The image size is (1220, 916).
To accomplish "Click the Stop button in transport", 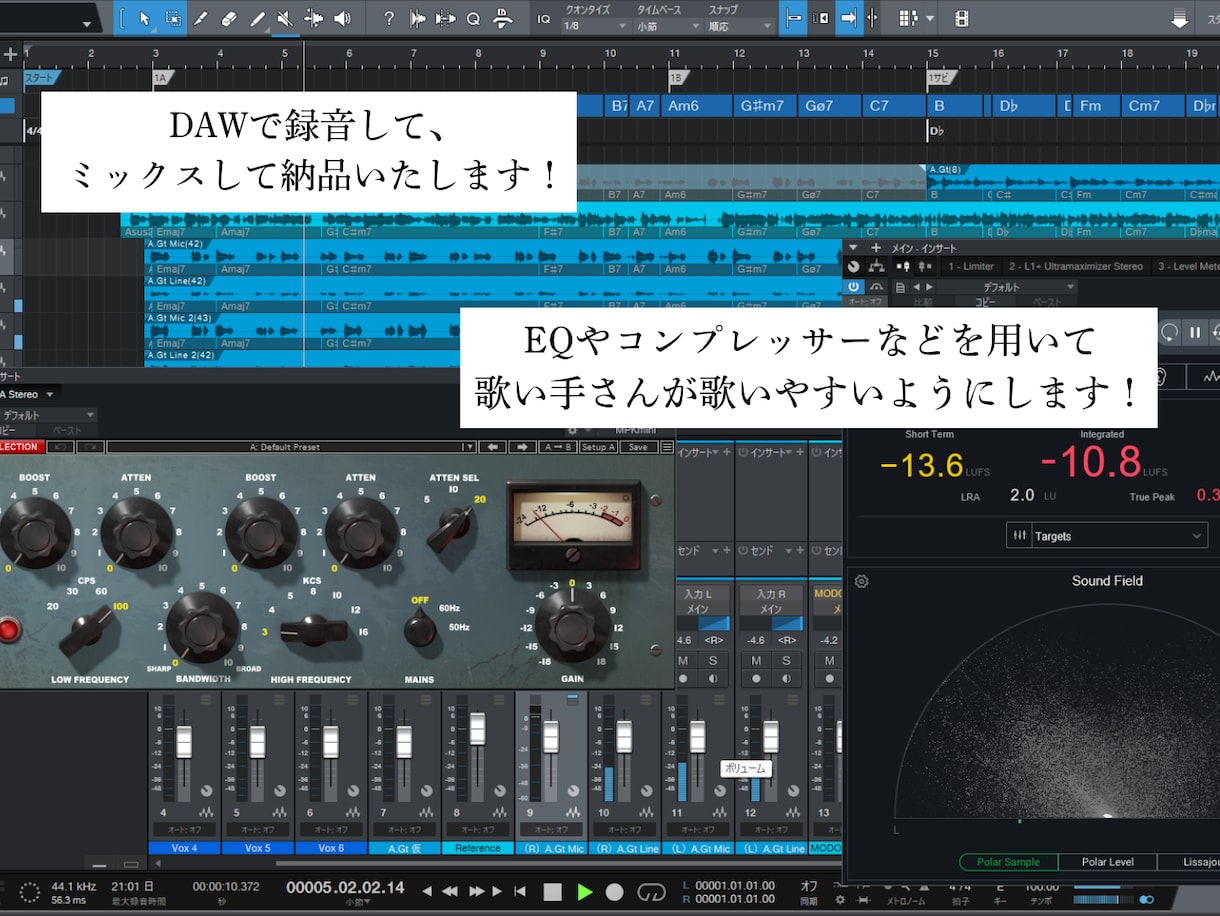I will click(x=552, y=891).
